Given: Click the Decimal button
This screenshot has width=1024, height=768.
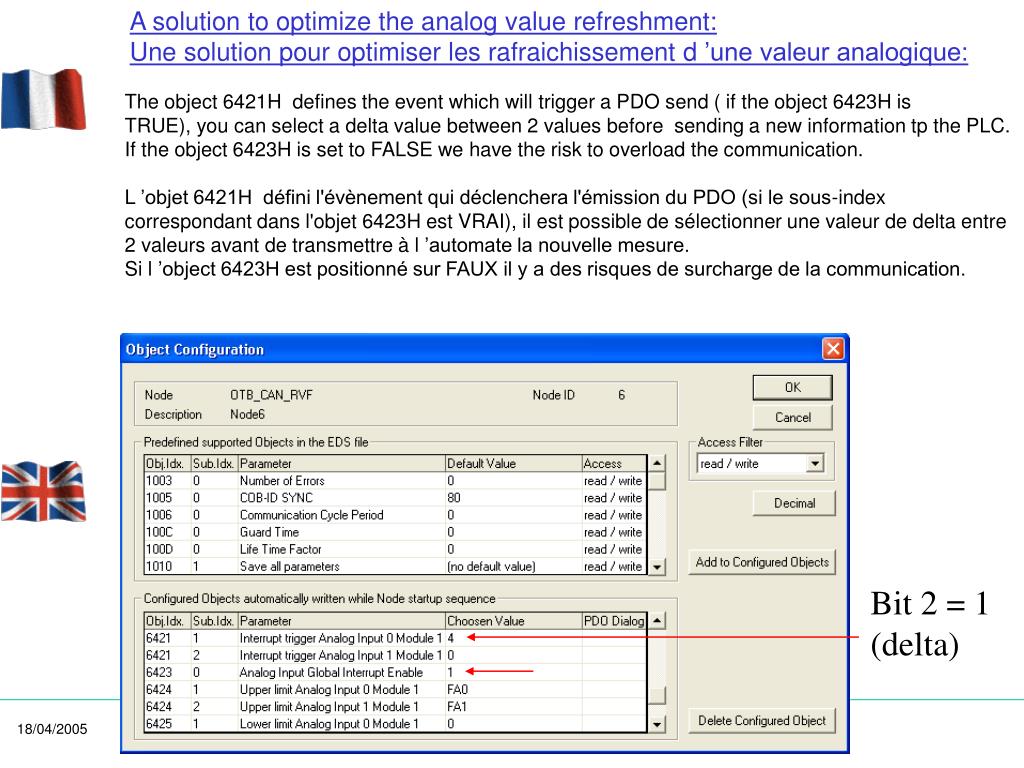Looking at the screenshot, I should pos(794,504).
